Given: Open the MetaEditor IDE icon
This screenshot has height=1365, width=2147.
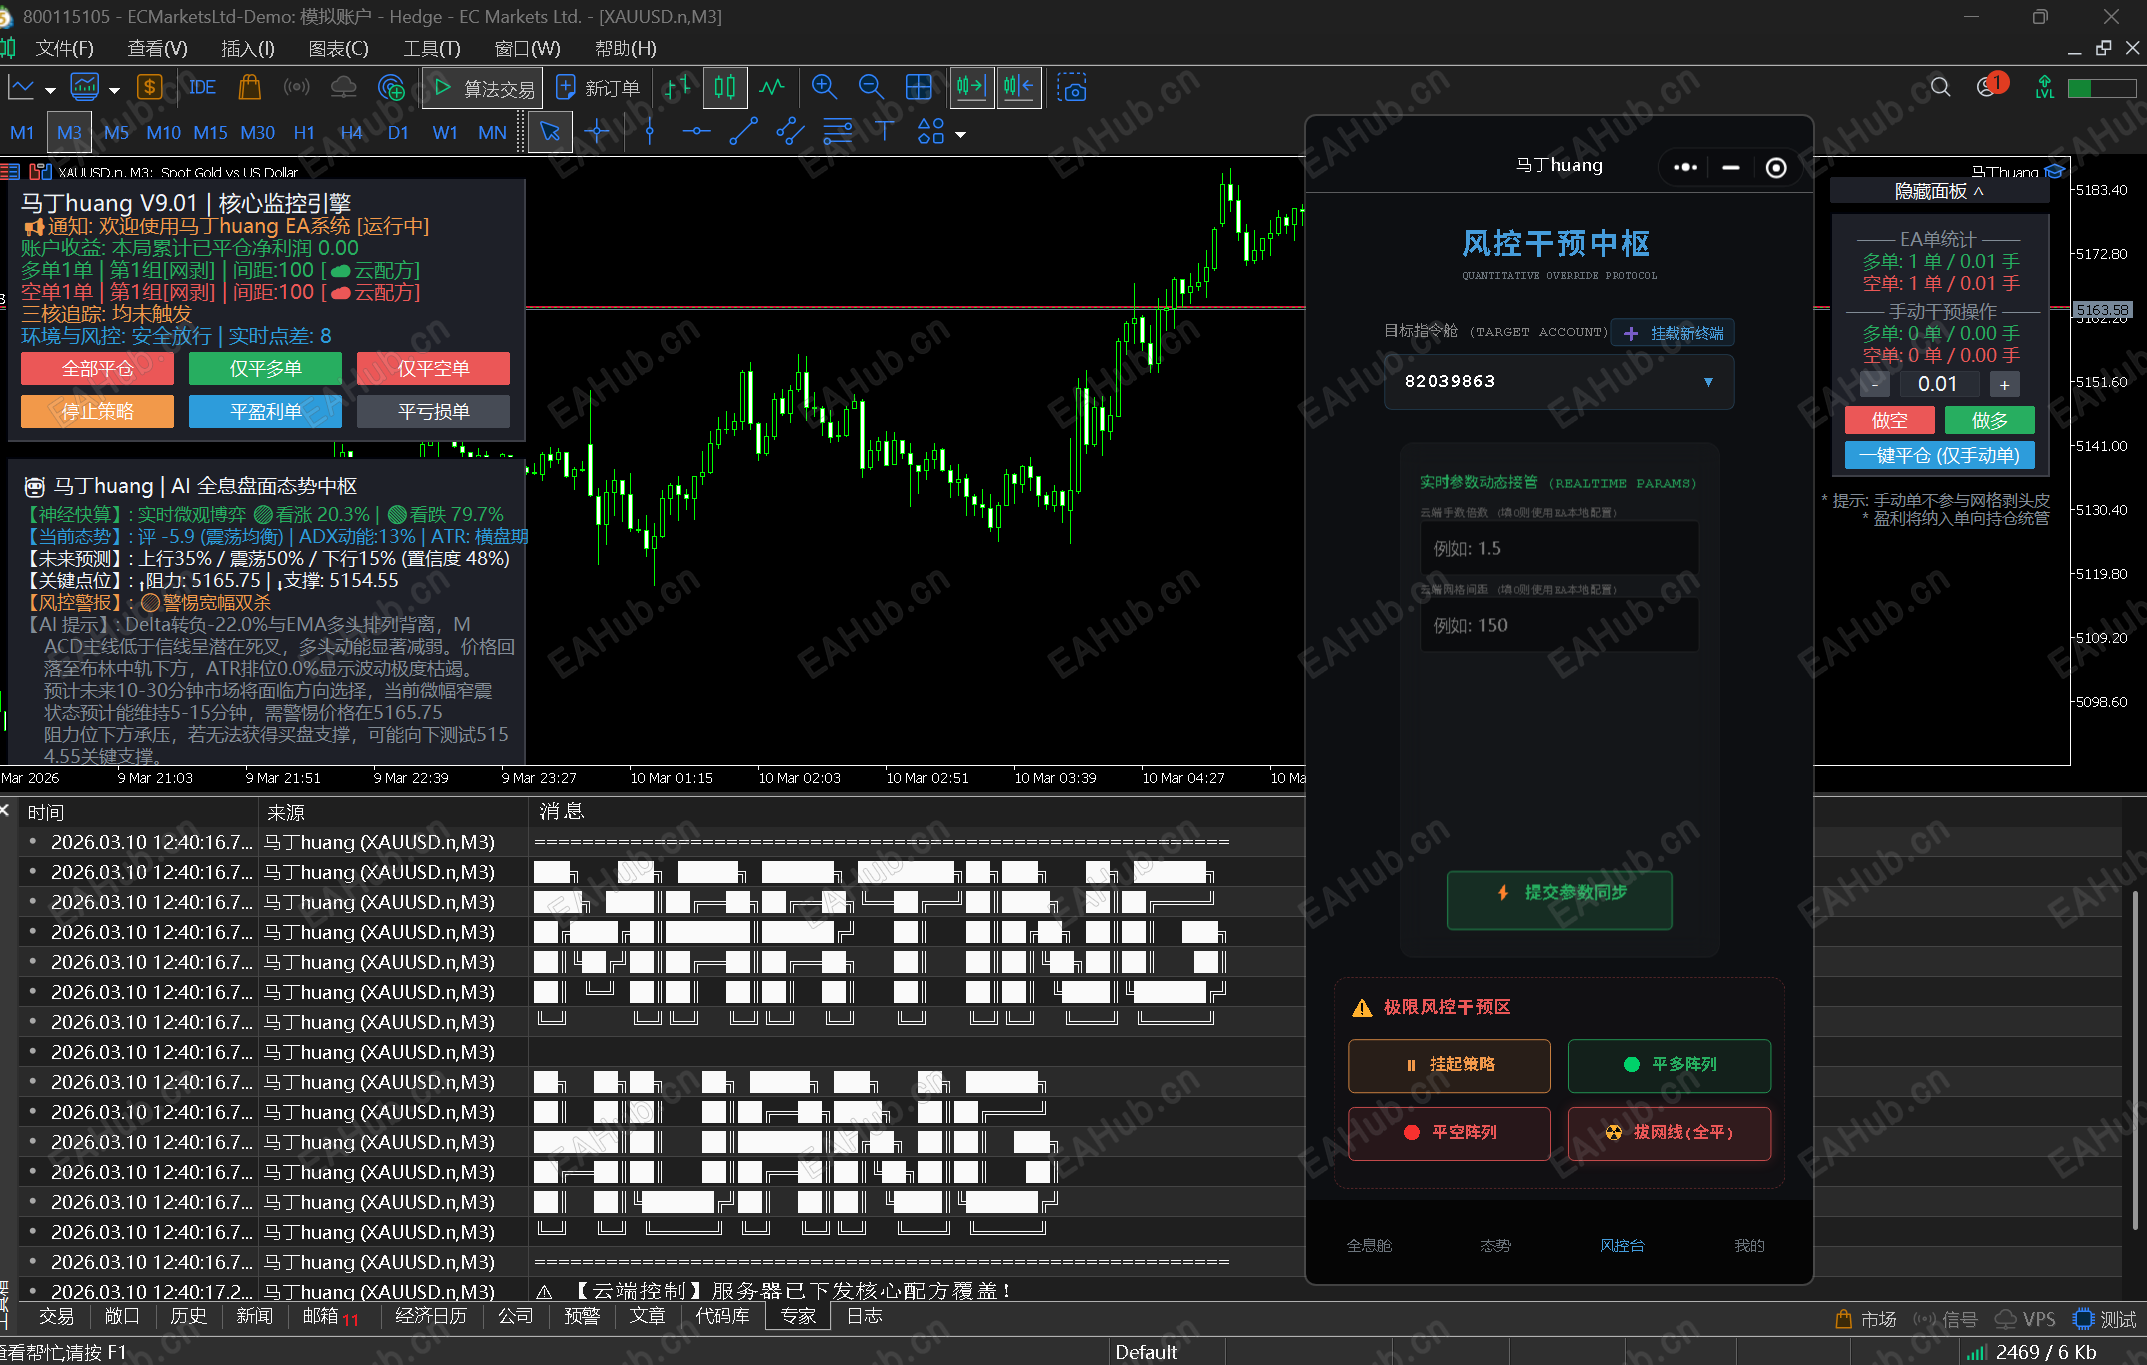Looking at the screenshot, I should 201,88.
